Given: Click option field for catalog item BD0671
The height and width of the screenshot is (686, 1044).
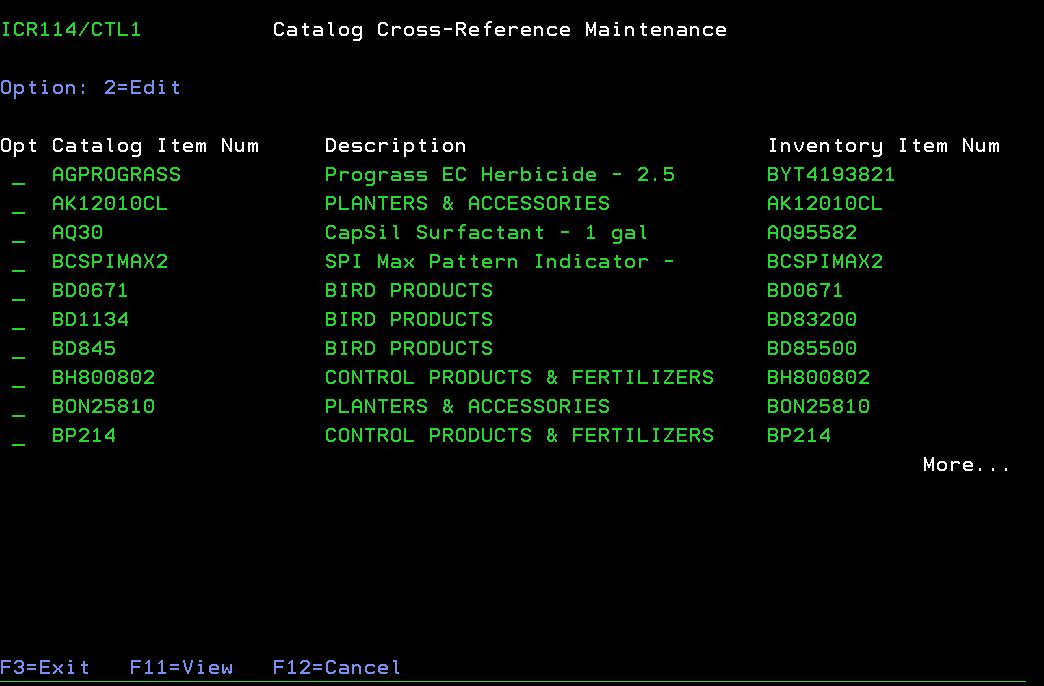Looking at the screenshot, I should pyautogui.click(x=19, y=292).
